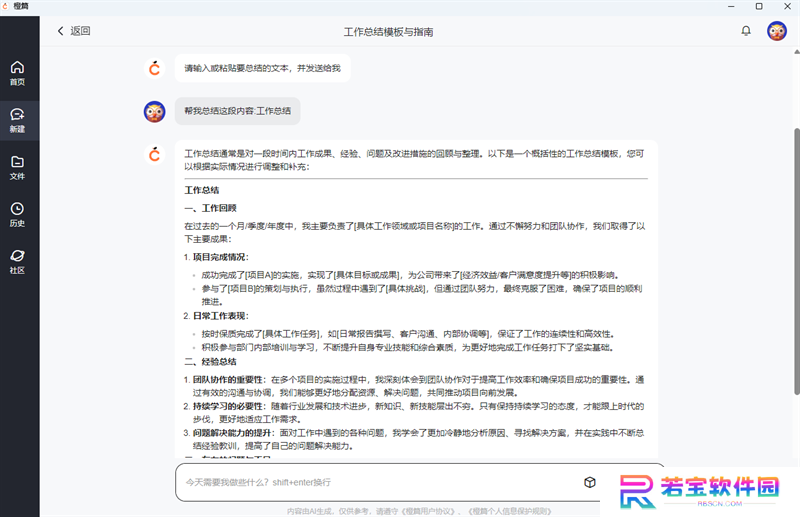The height and width of the screenshot is (517, 800).
Task: Minimize the 橙篇 window
Action: click(x=731, y=6)
